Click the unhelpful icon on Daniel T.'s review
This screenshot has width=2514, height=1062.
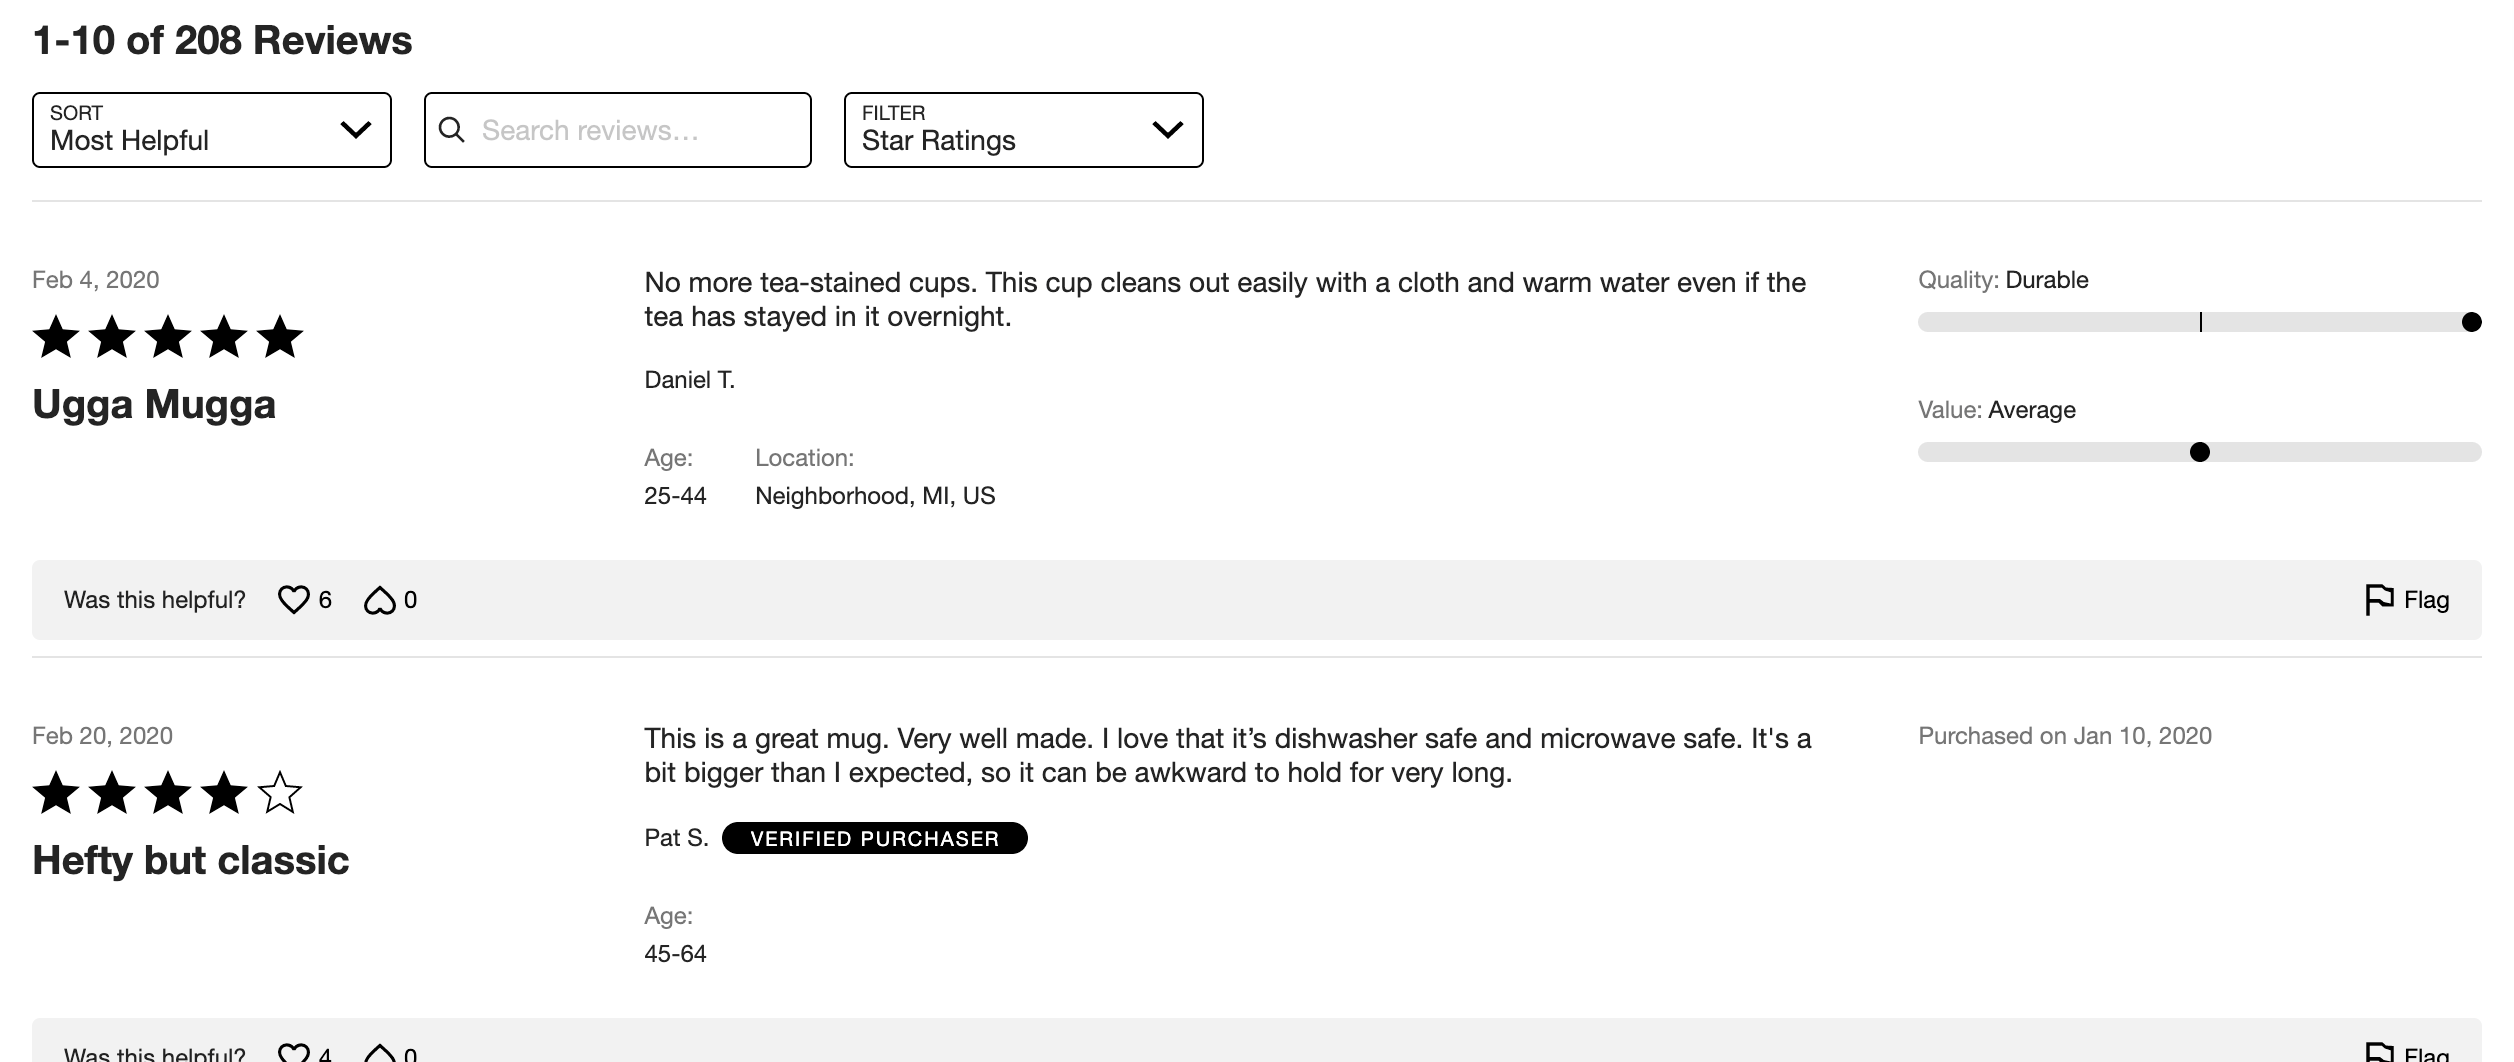click(379, 600)
